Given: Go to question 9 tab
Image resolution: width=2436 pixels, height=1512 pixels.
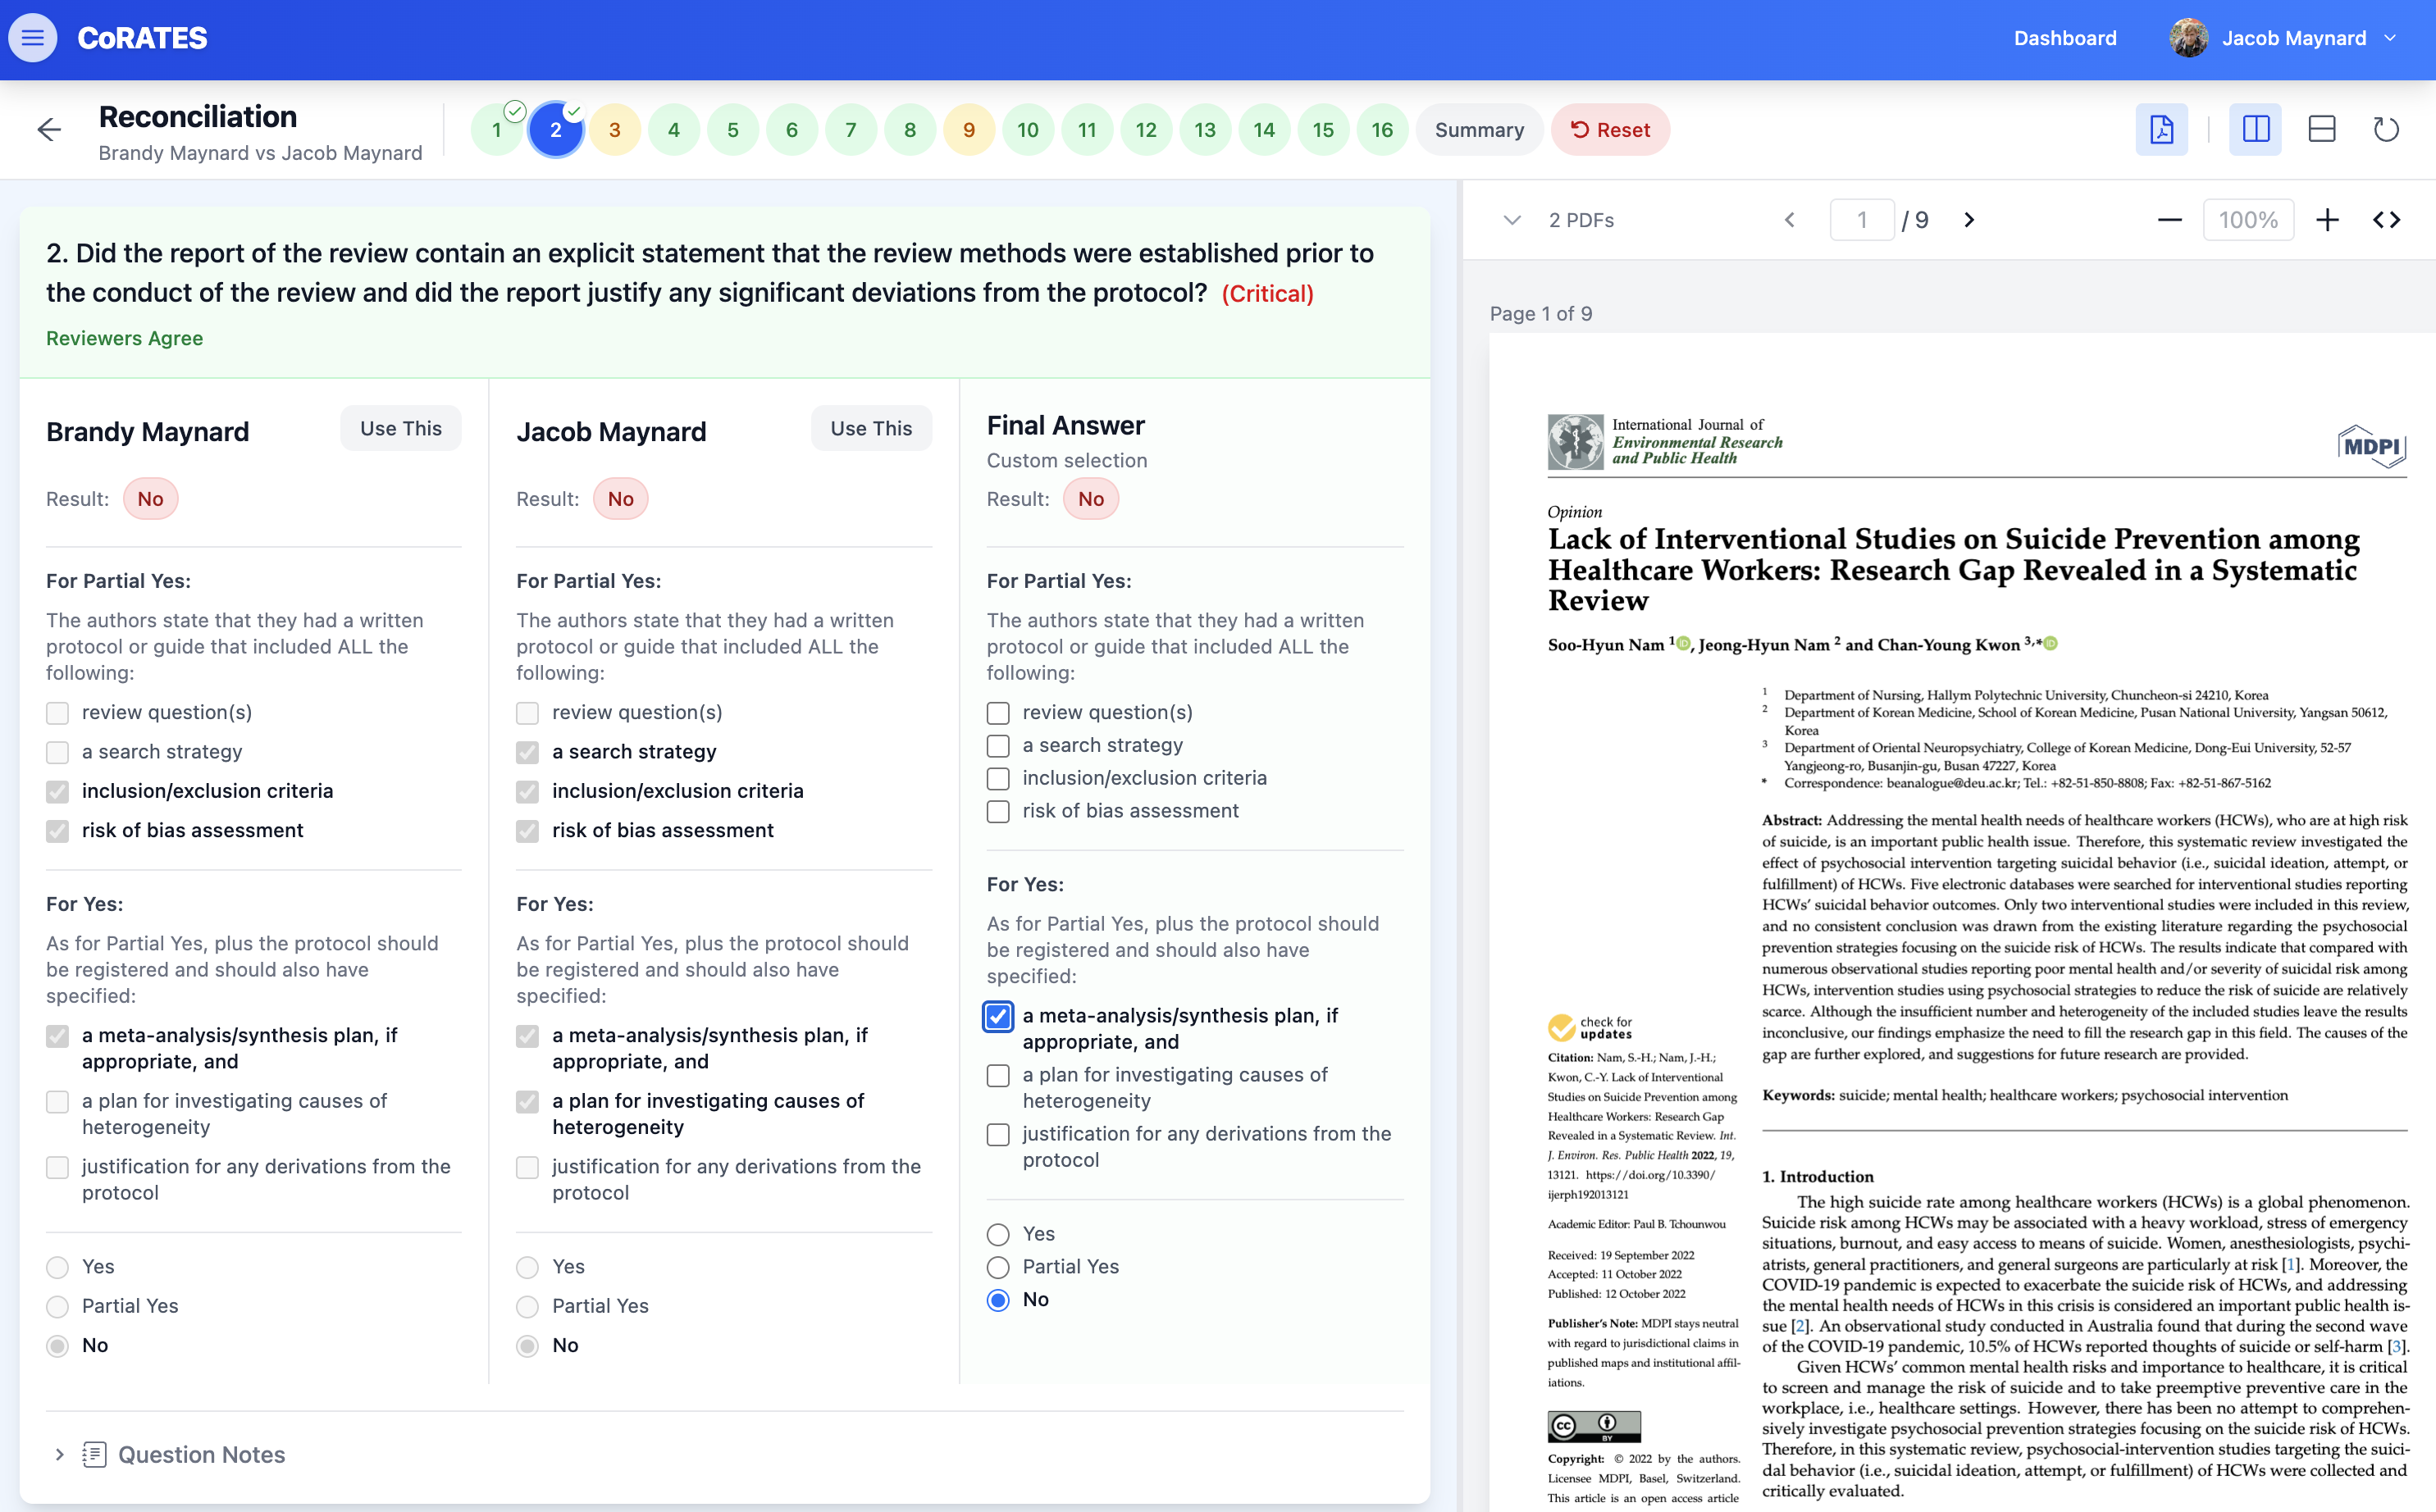Looking at the screenshot, I should click(968, 129).
